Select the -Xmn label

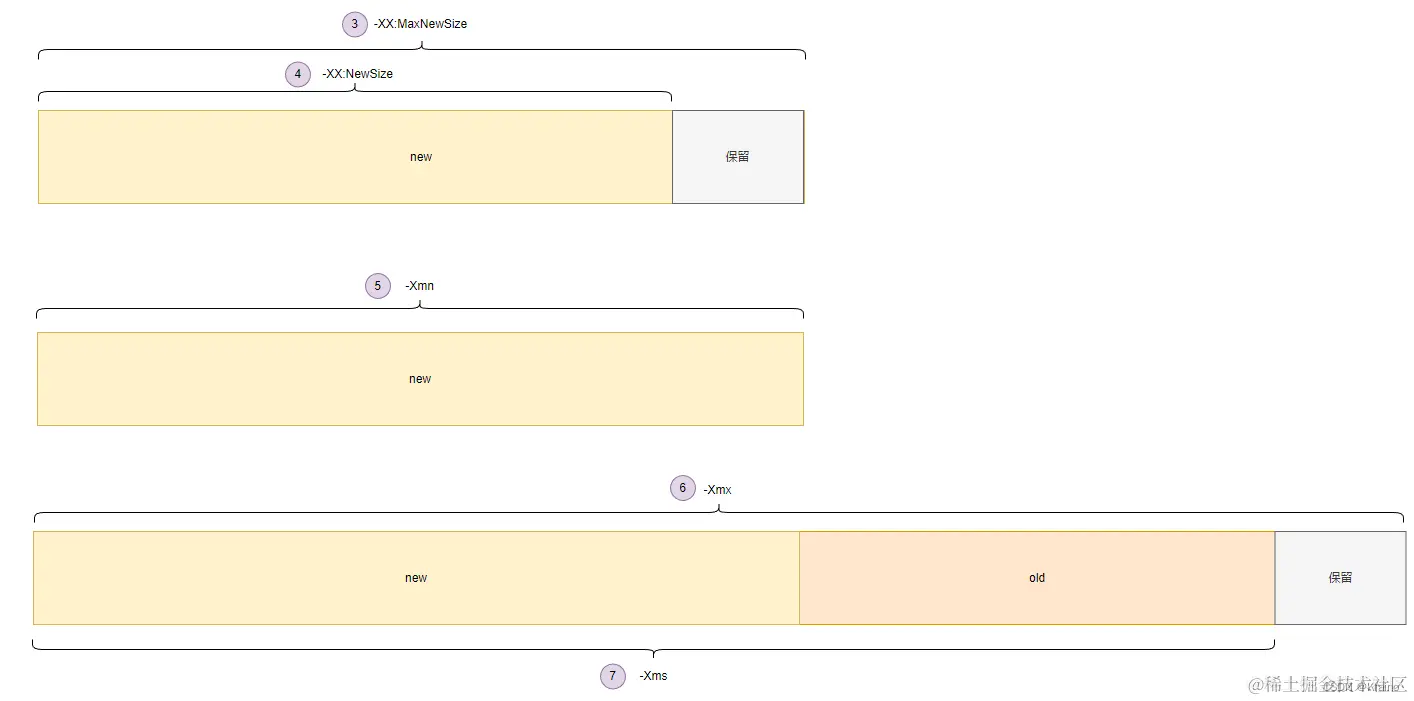420,286
